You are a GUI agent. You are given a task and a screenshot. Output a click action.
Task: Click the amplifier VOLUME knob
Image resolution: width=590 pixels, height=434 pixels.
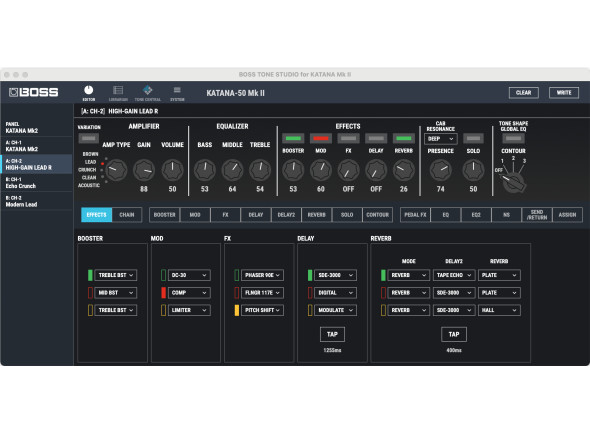pyautogui.click(x=172, y=170)
